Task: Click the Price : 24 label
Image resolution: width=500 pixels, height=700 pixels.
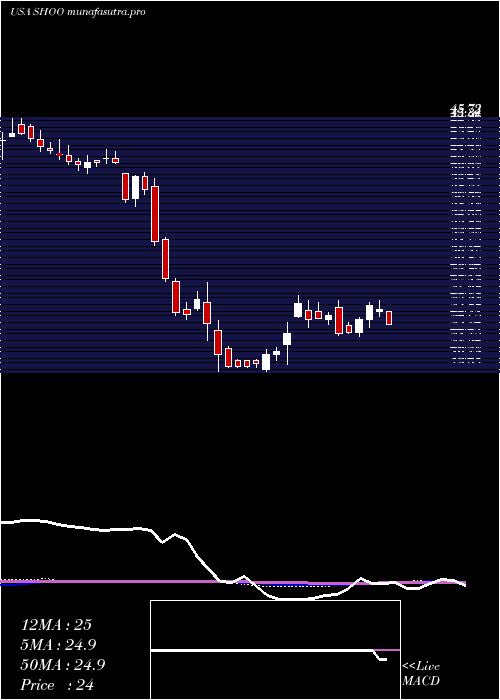Action: tap(57, 685)
